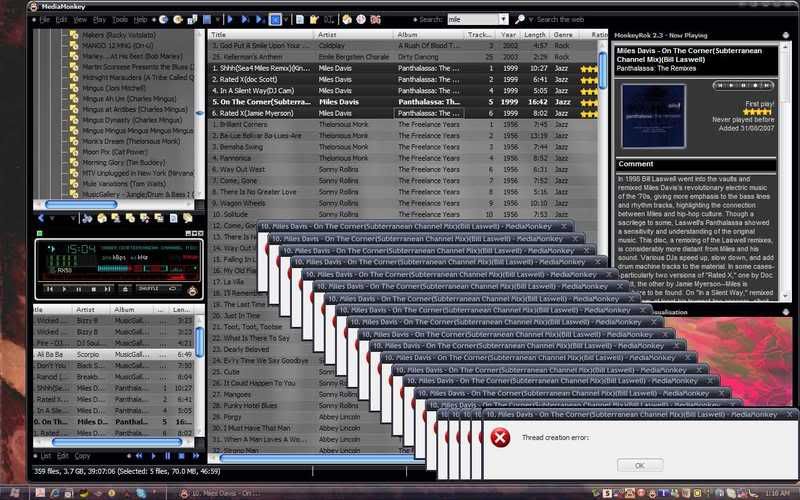Click the Copy button under the Now Playing list
The image size is (800, 500).
[82, 456]
